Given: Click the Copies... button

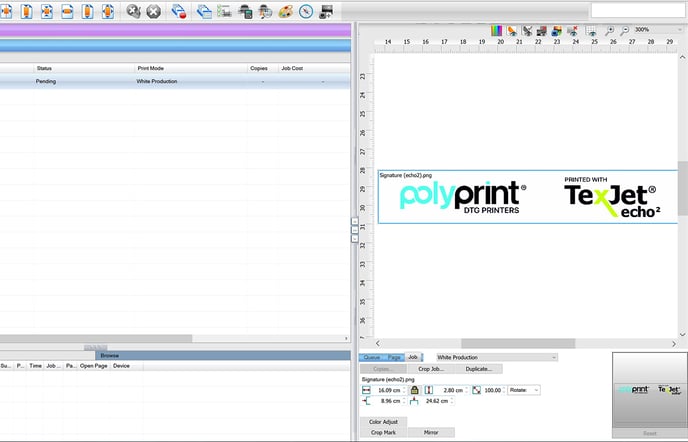Looking at the screenshot, I should (383, 369).
